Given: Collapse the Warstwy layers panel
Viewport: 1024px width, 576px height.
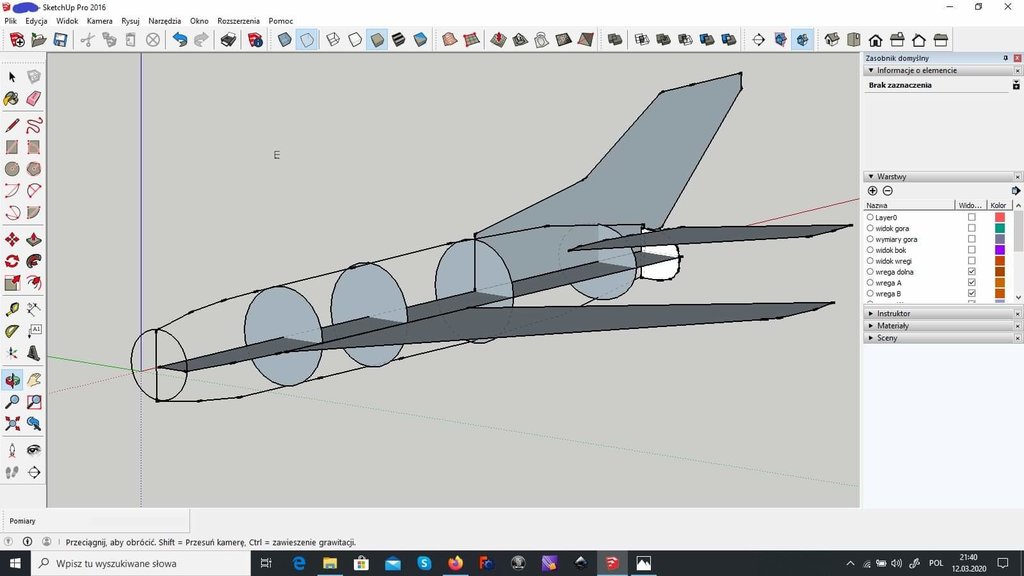Looking at the screenshot, I should (871, 176).
